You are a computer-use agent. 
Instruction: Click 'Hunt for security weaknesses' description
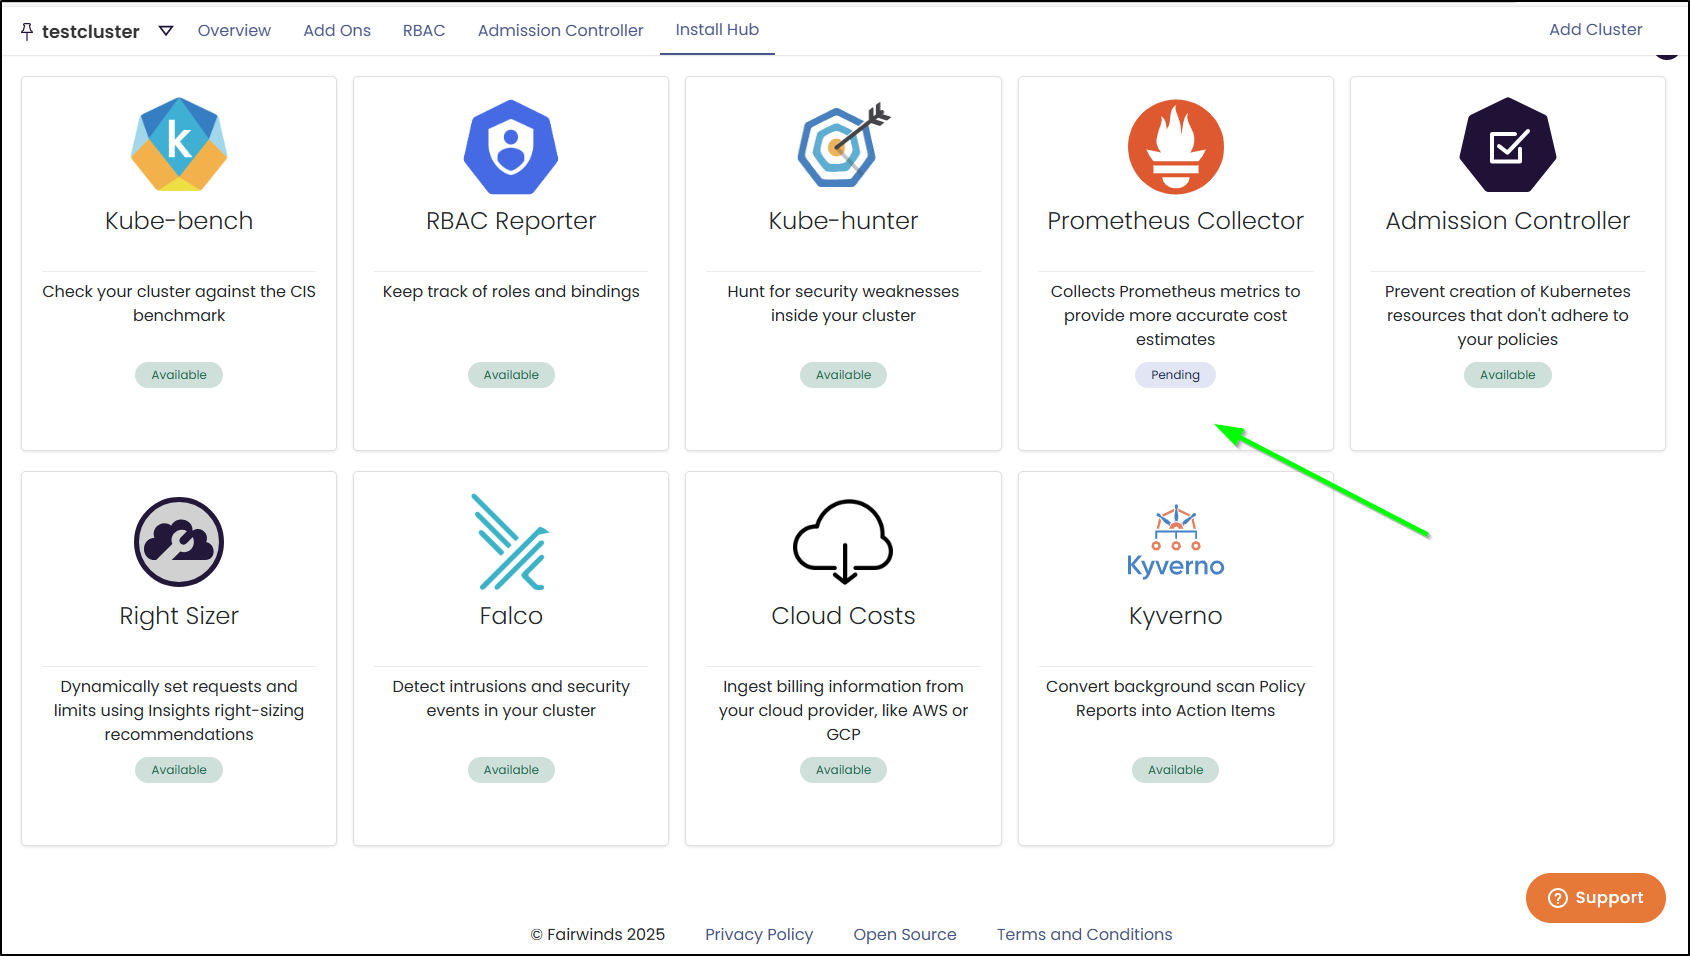(x=843, y=303)
